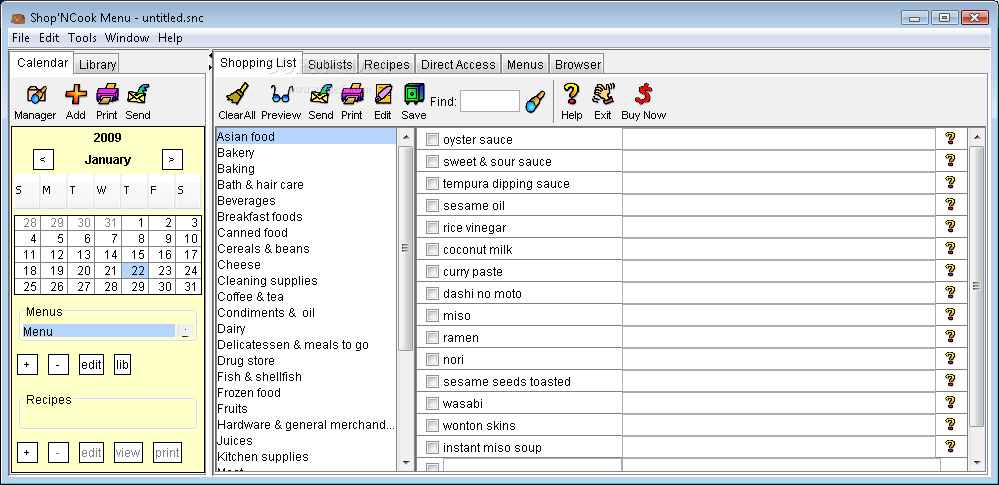
Task: Click the Exit waving hand icon
Action: [x=603, y=94]
